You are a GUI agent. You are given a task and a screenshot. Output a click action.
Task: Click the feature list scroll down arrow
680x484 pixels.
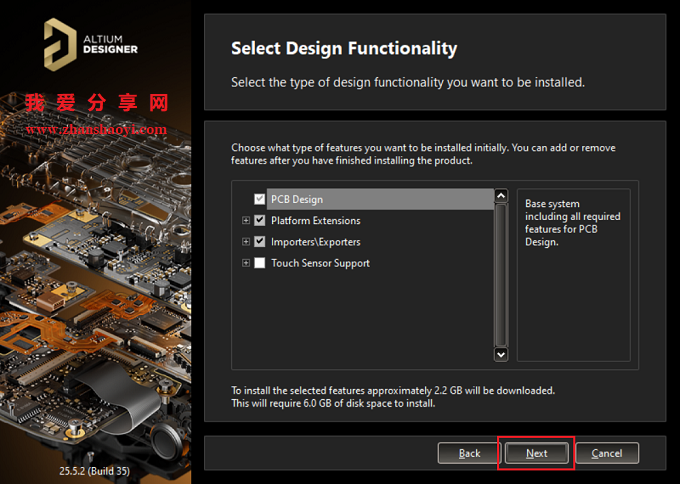tap(501, 354)
